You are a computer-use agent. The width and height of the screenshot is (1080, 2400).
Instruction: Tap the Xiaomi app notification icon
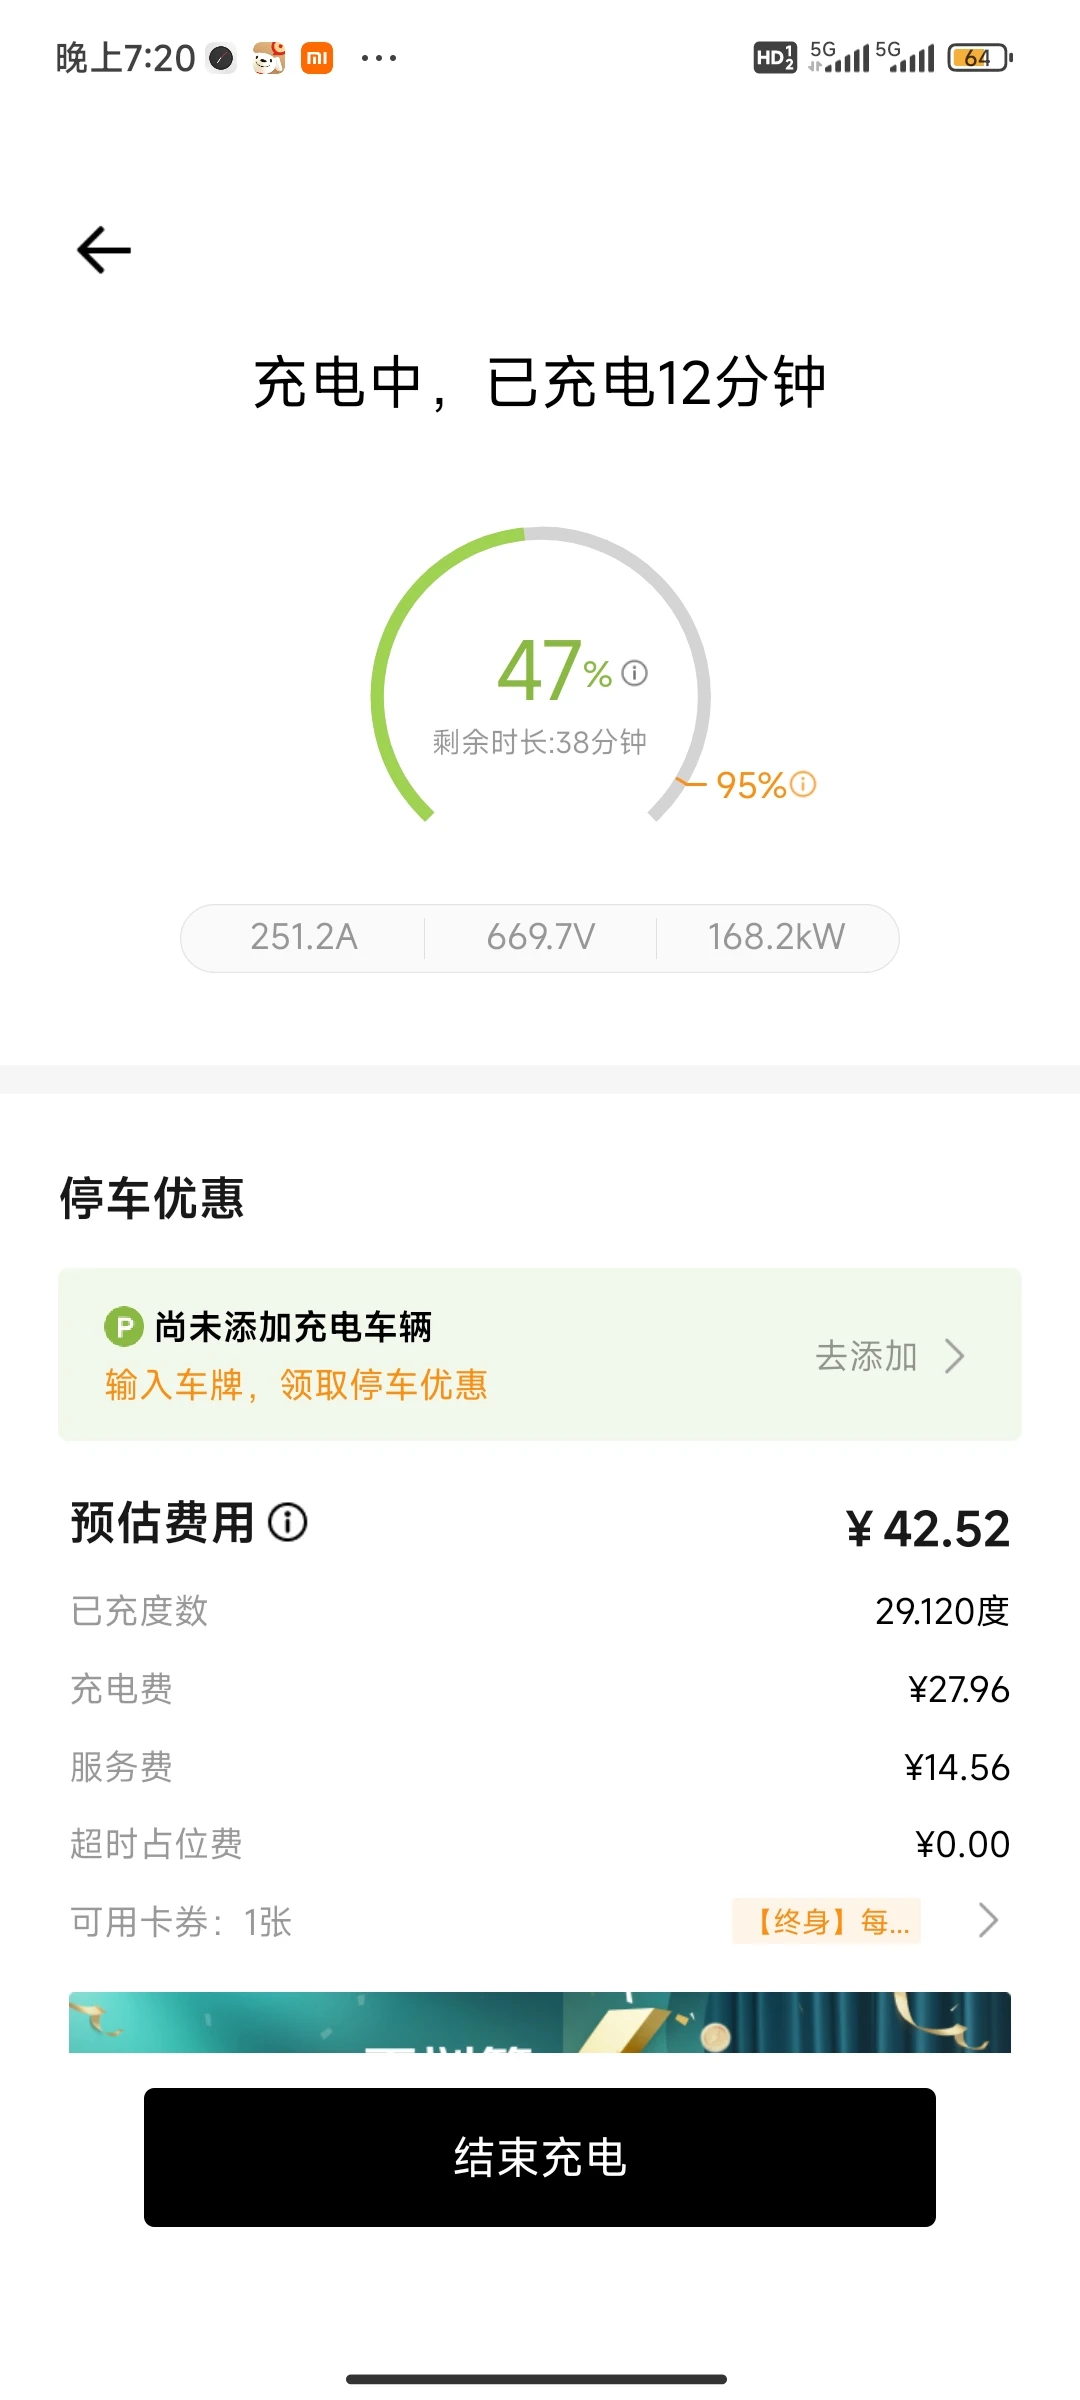click(317, 58)
